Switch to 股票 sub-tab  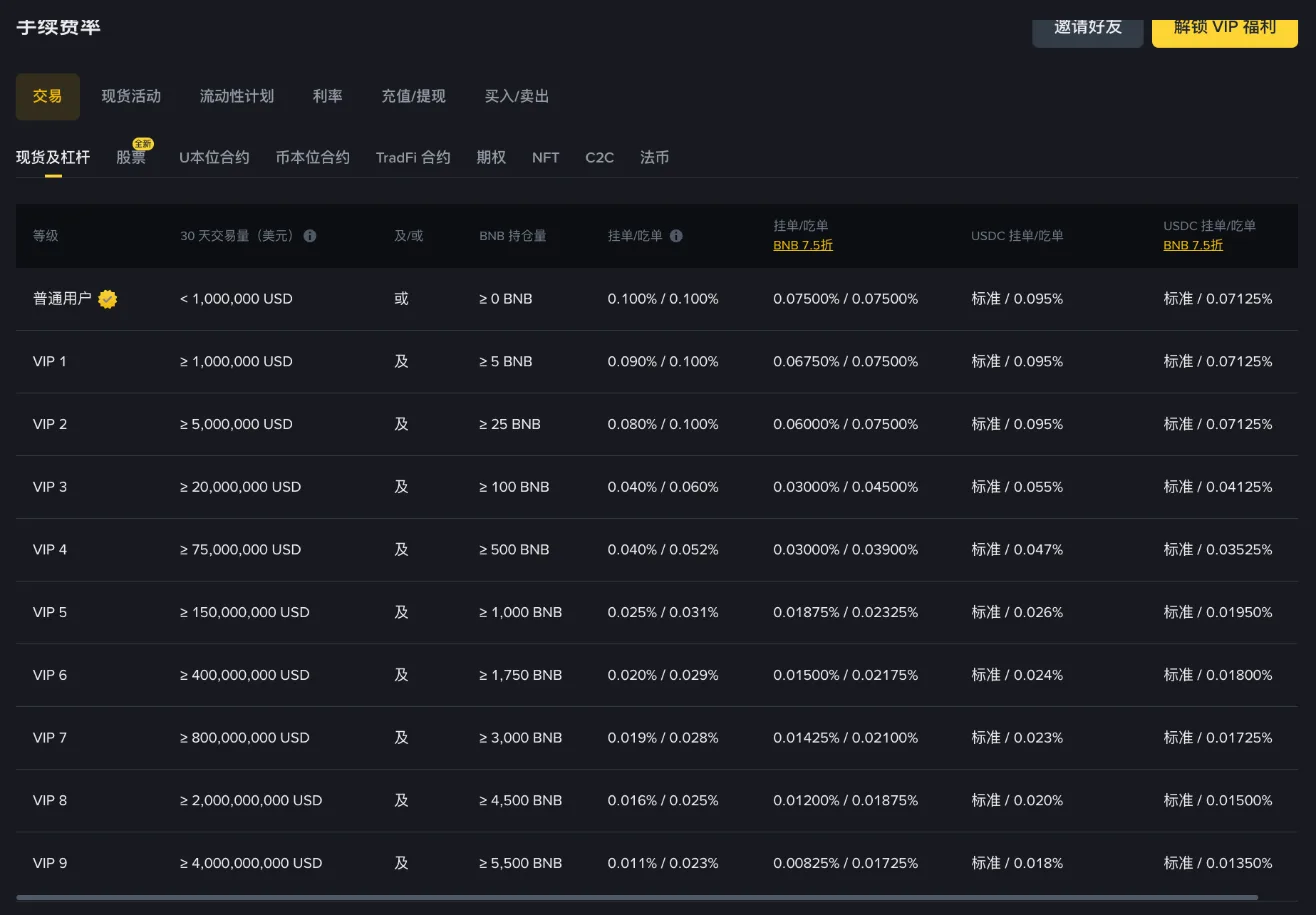[131, 158]
